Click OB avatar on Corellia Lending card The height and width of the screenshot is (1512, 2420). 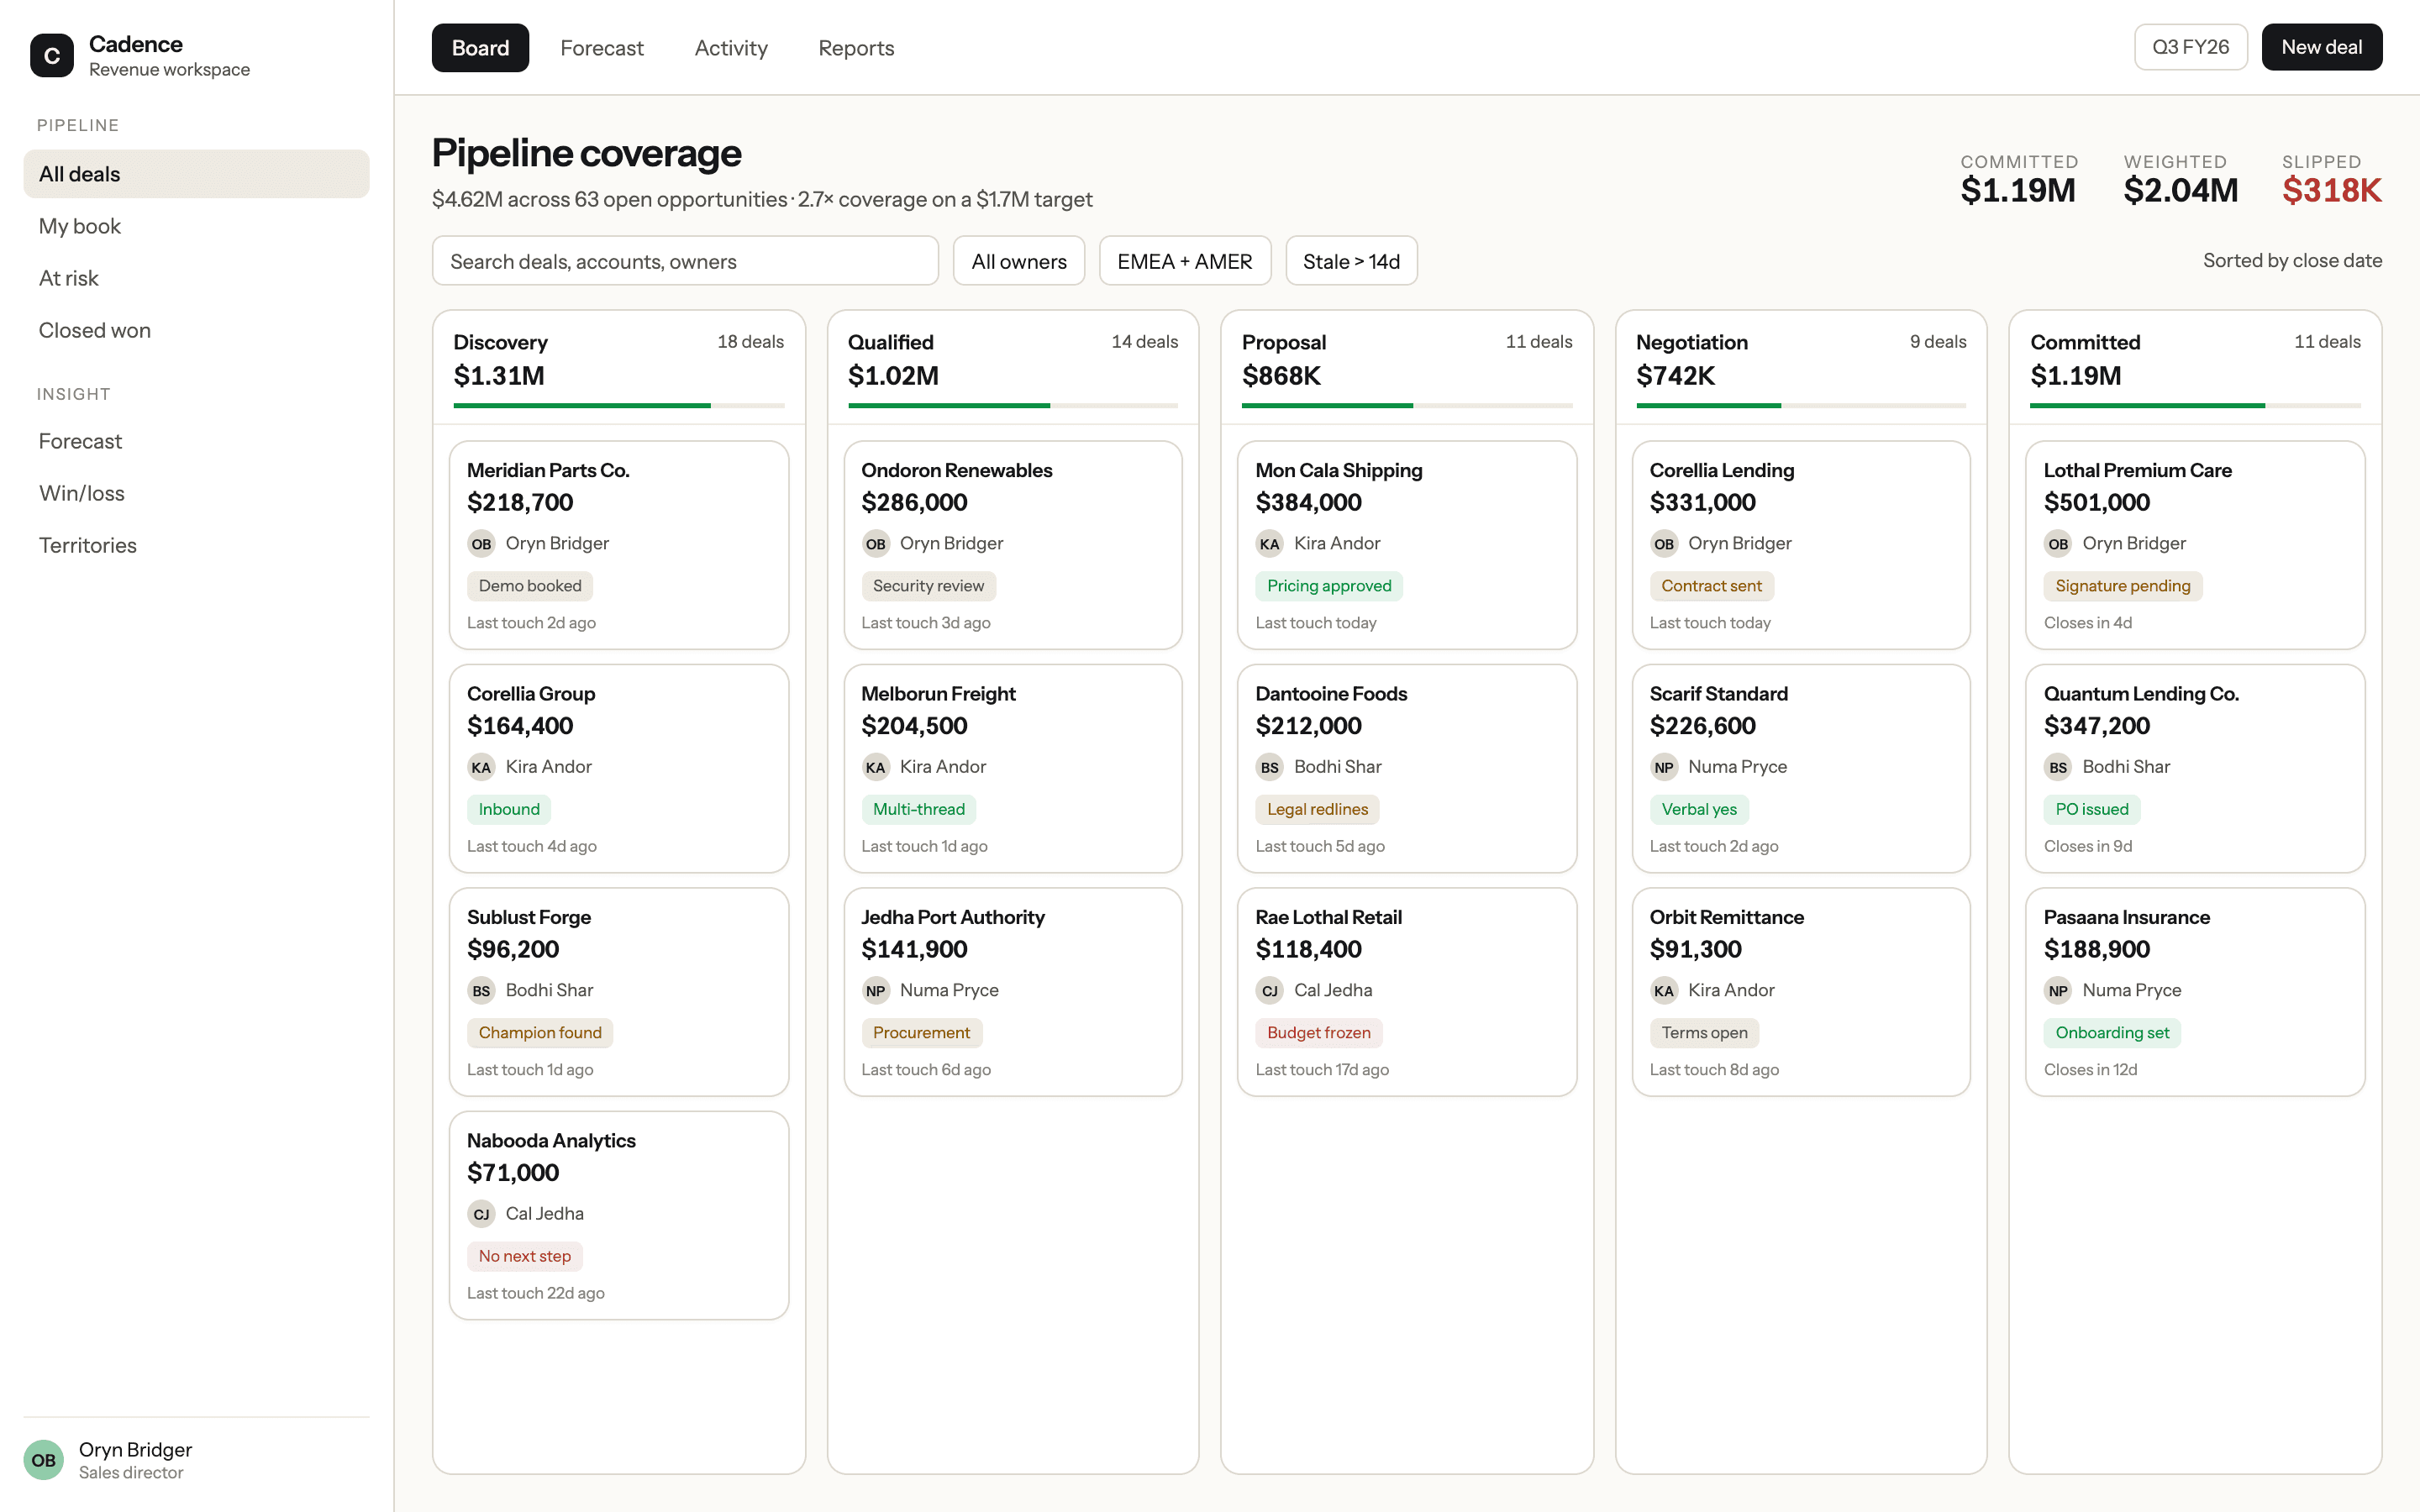click(1664, 543)
